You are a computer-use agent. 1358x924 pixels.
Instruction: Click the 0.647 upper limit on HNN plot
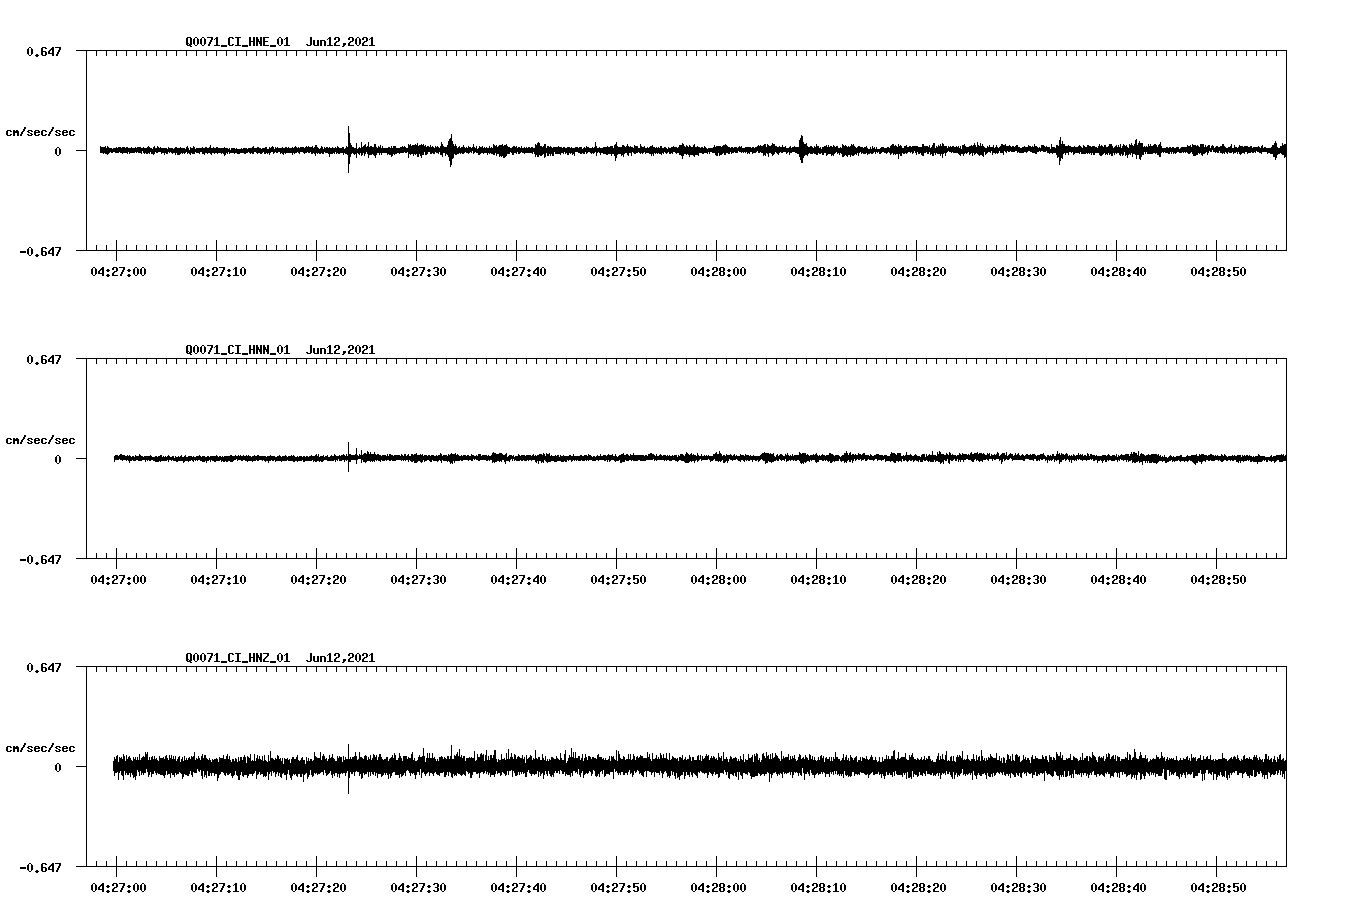(44, 359)
